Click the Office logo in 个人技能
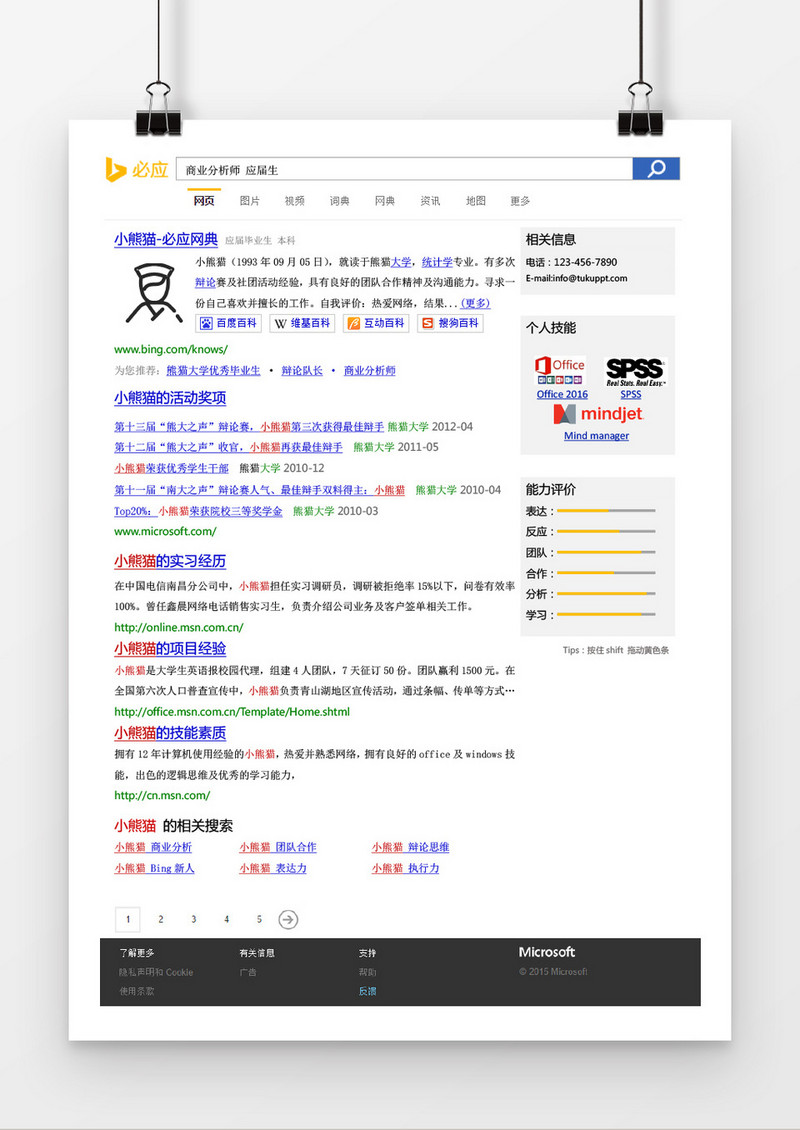Image resolution: width=800 pixels, height=1130 pixels. tap(561, 371)
